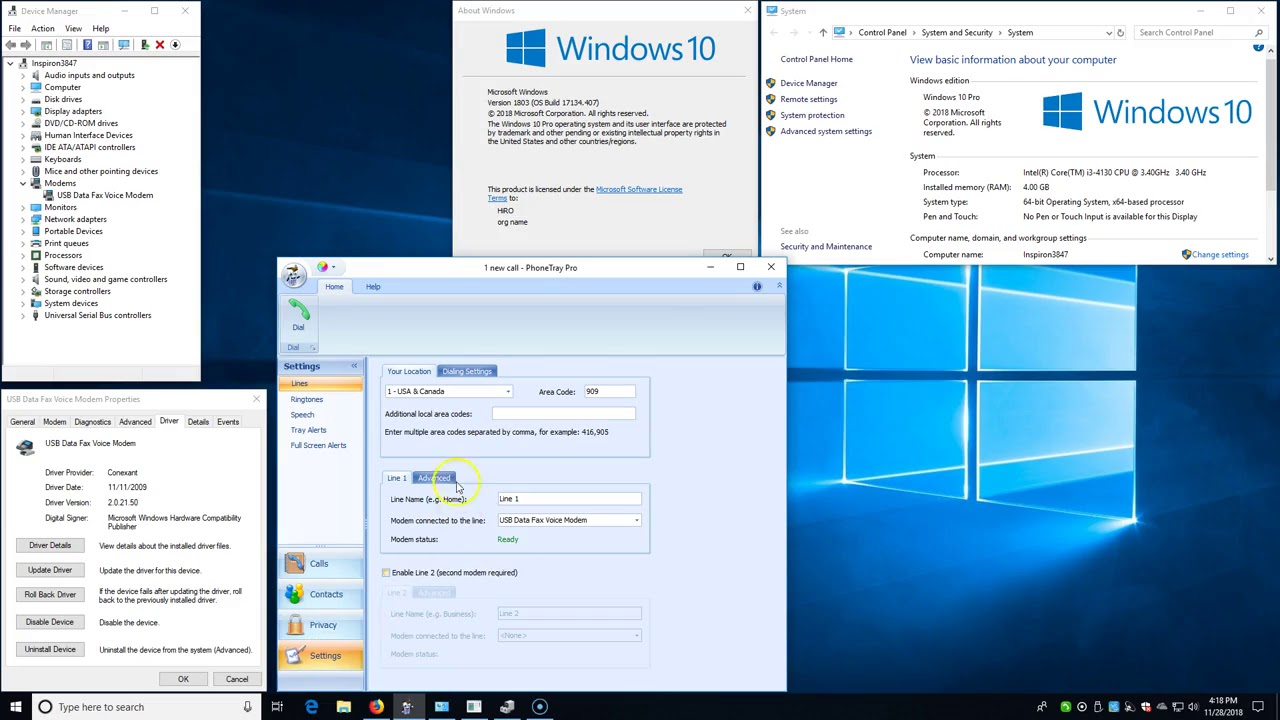Image resolution: width=1280 pixels, height=720 pixels.
Task: Click the Update Driver button
Action: (x=50, y=570)
